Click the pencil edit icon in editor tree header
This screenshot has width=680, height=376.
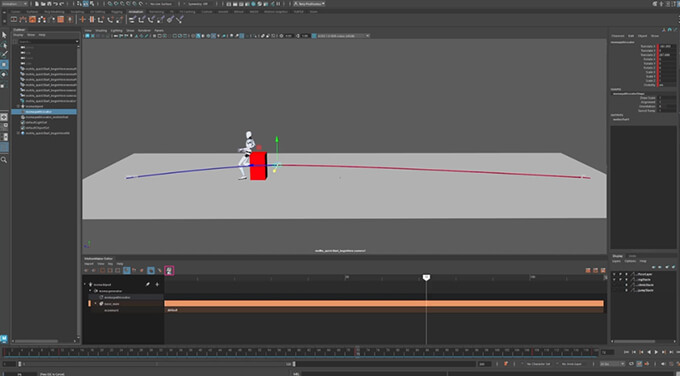click(148, 284)
